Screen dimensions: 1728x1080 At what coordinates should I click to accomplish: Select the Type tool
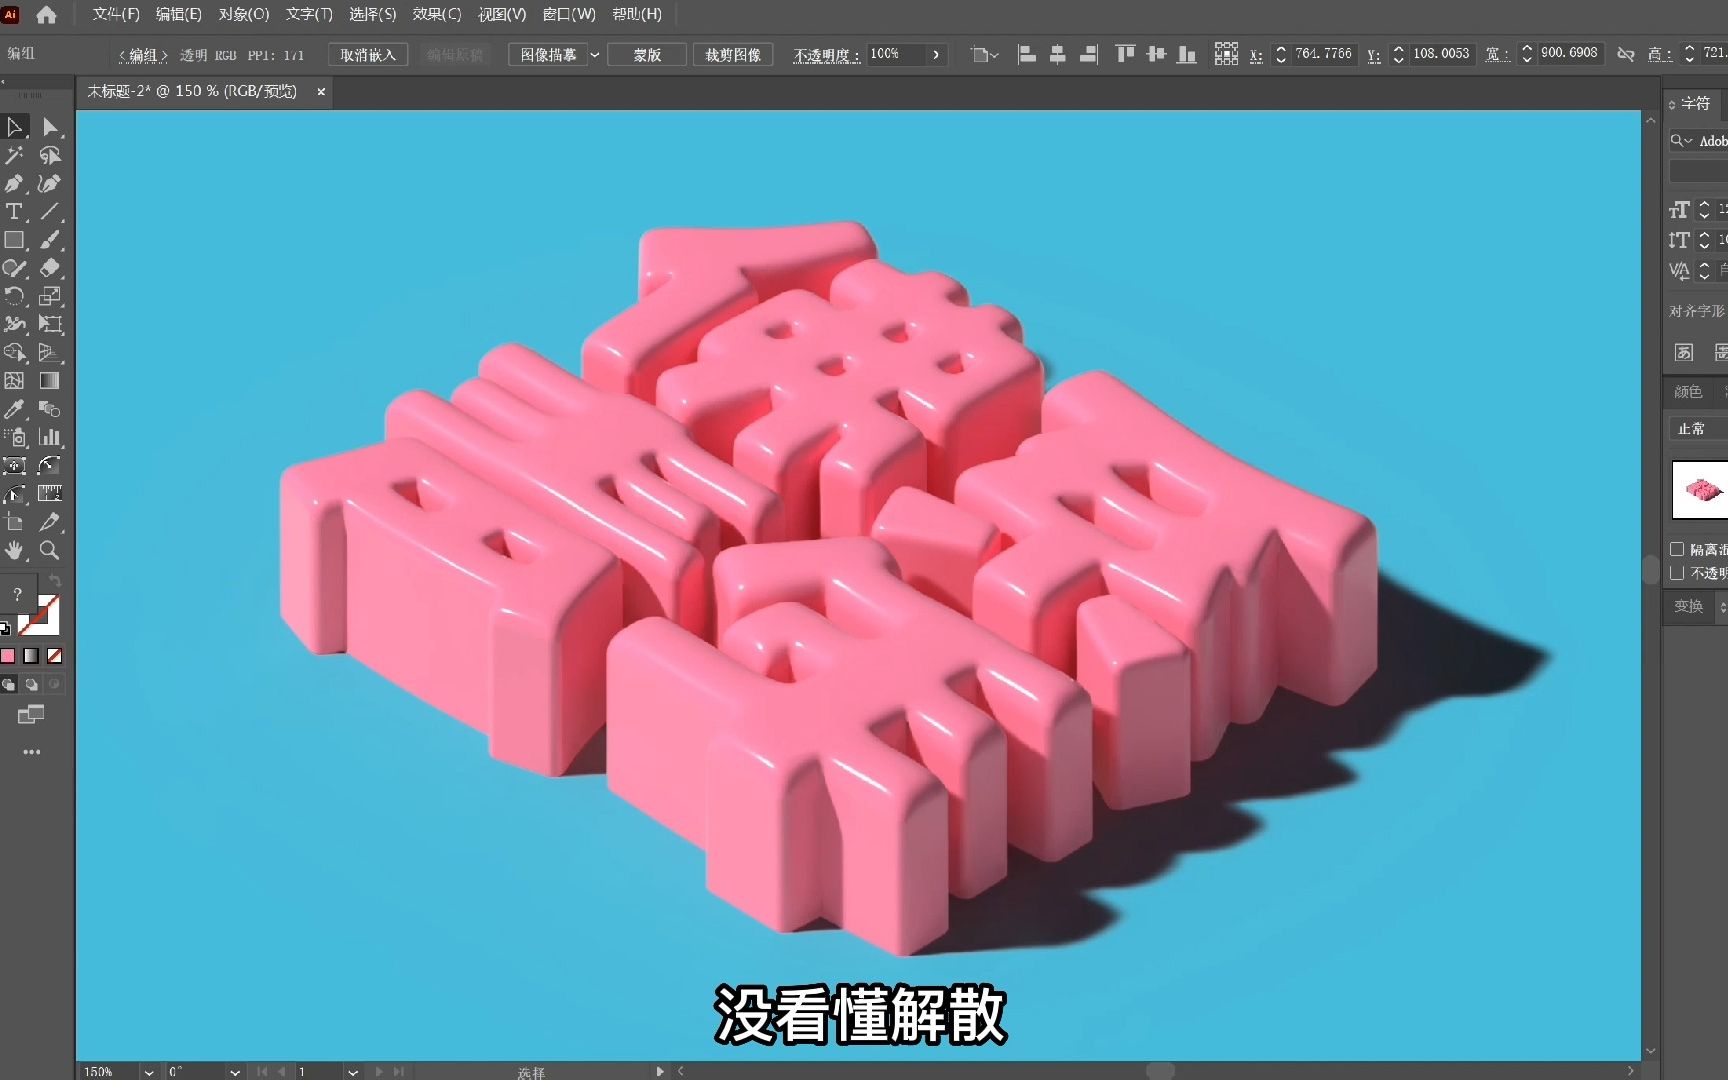14,212
